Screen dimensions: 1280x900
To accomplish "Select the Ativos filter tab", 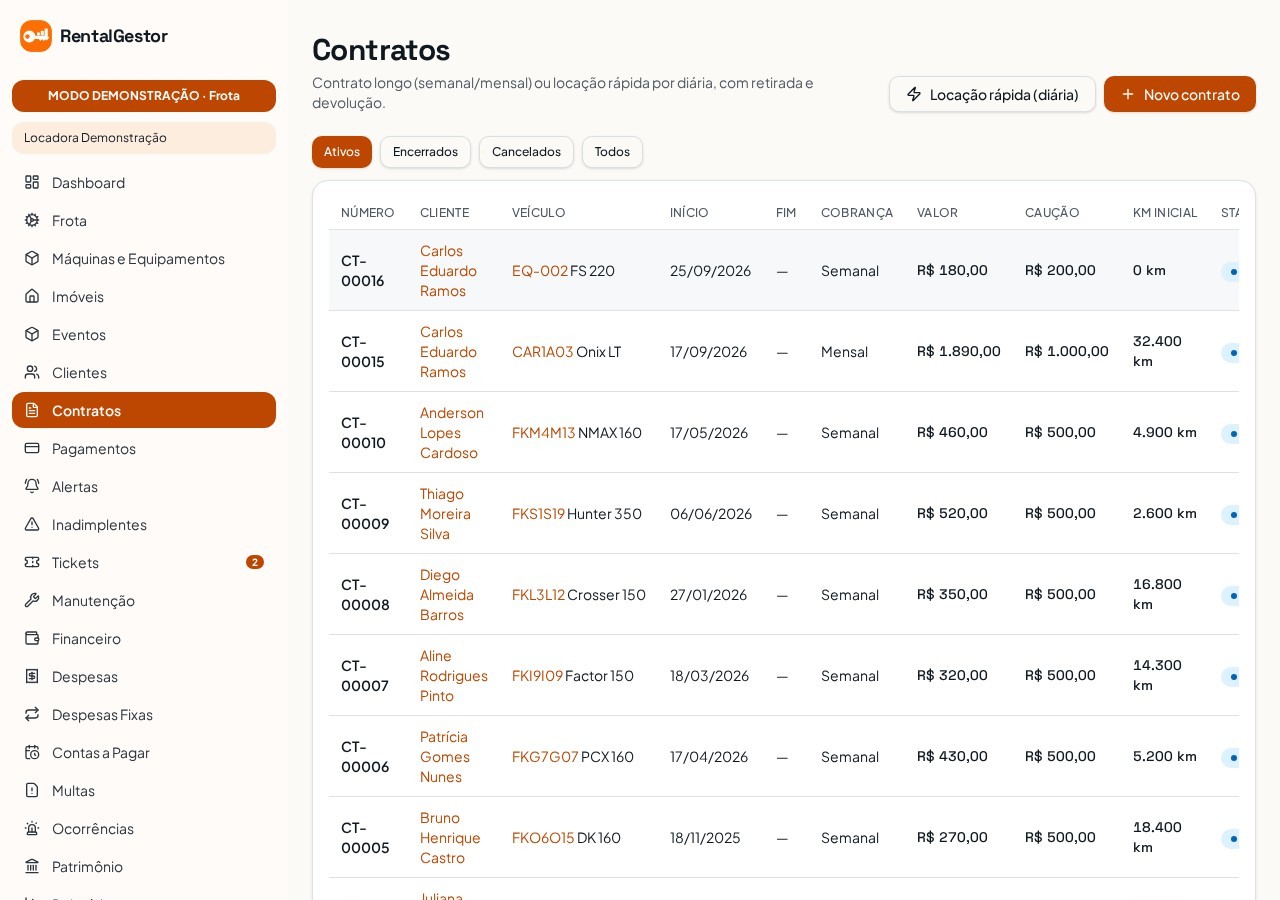I will coord(342,152).
